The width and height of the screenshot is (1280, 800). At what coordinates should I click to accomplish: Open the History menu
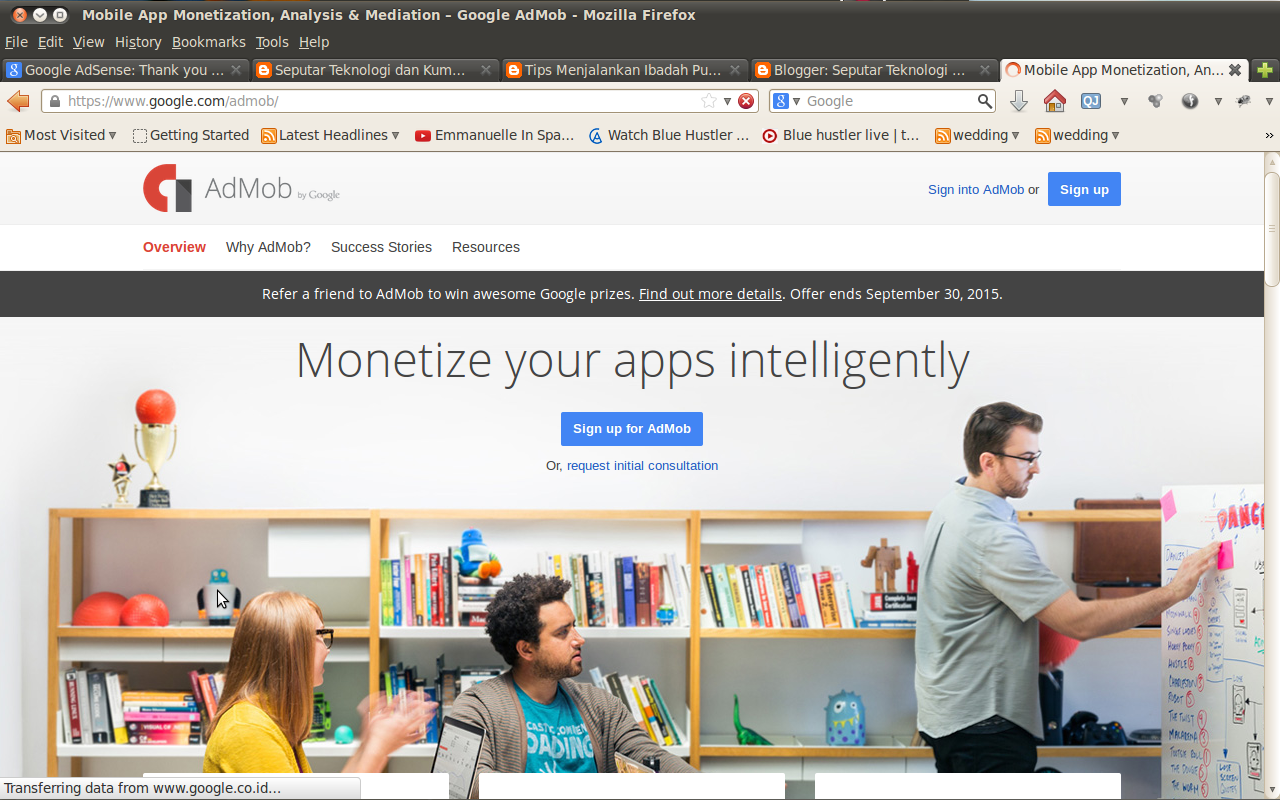[x=138, y=42]
